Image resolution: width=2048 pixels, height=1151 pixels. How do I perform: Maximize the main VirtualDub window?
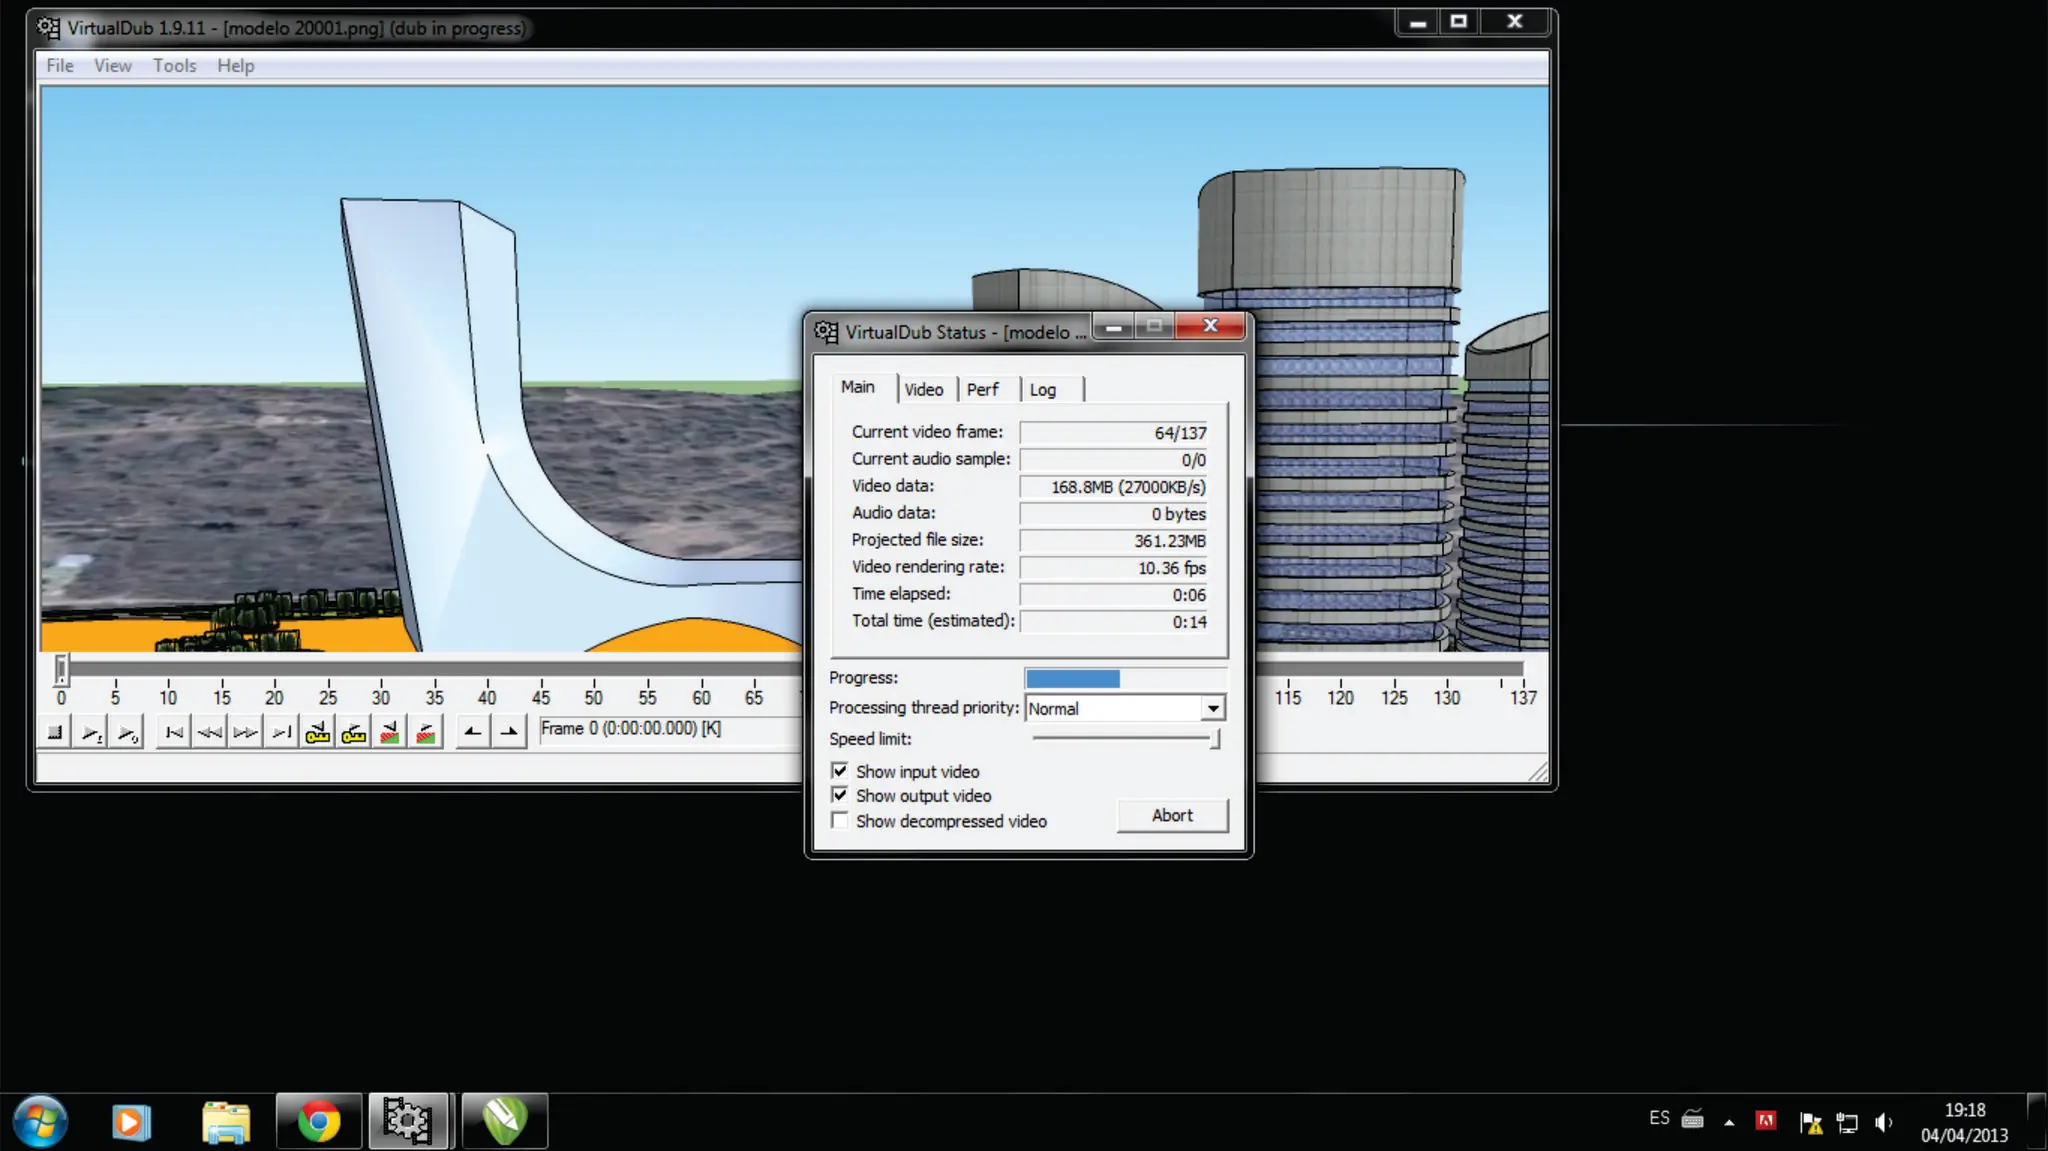pos(1459,22)
